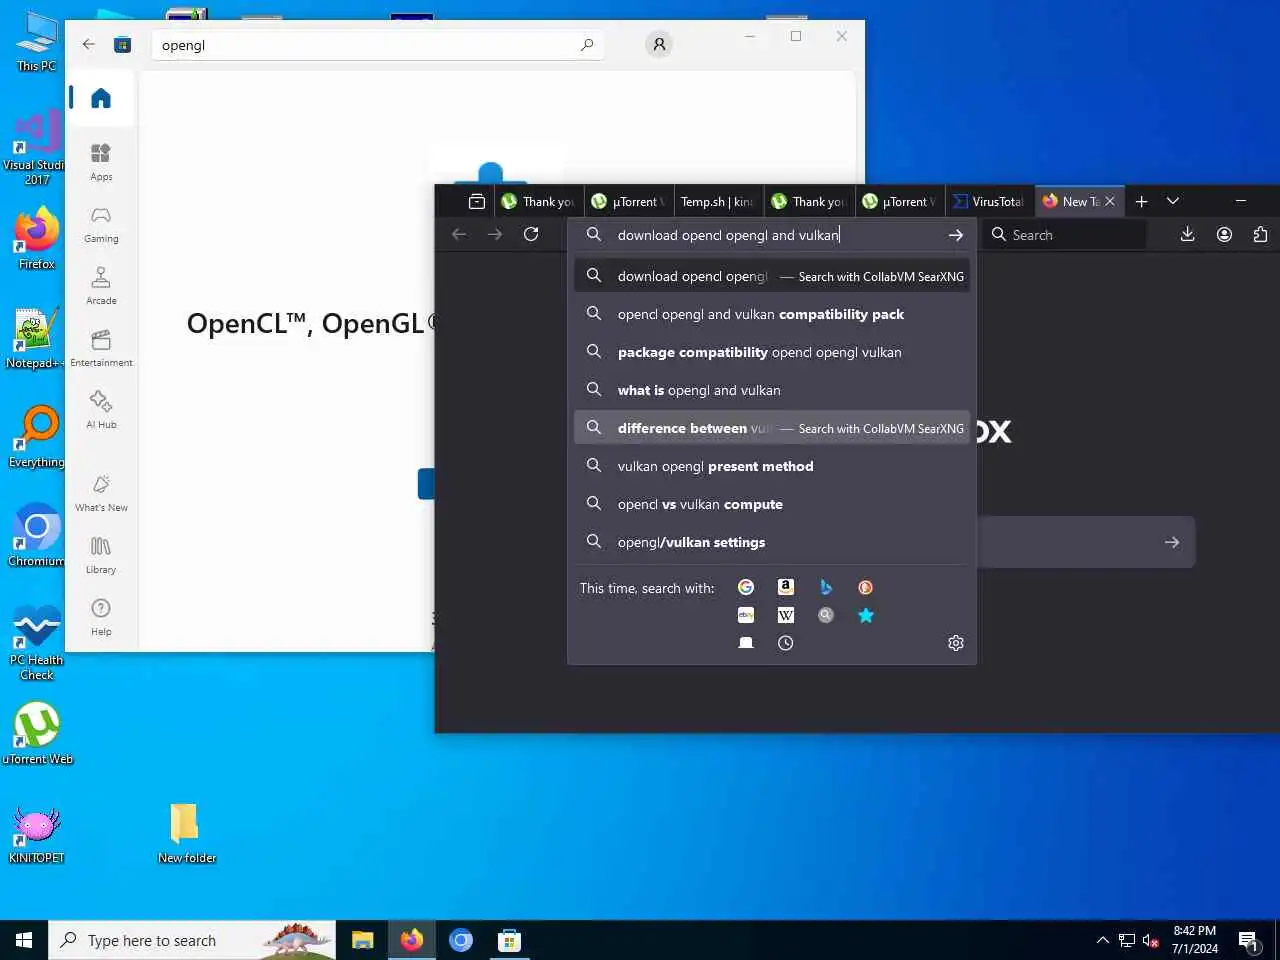Click Firefox forward arrow
This screenshot has height=960, width=1280.
495,234
